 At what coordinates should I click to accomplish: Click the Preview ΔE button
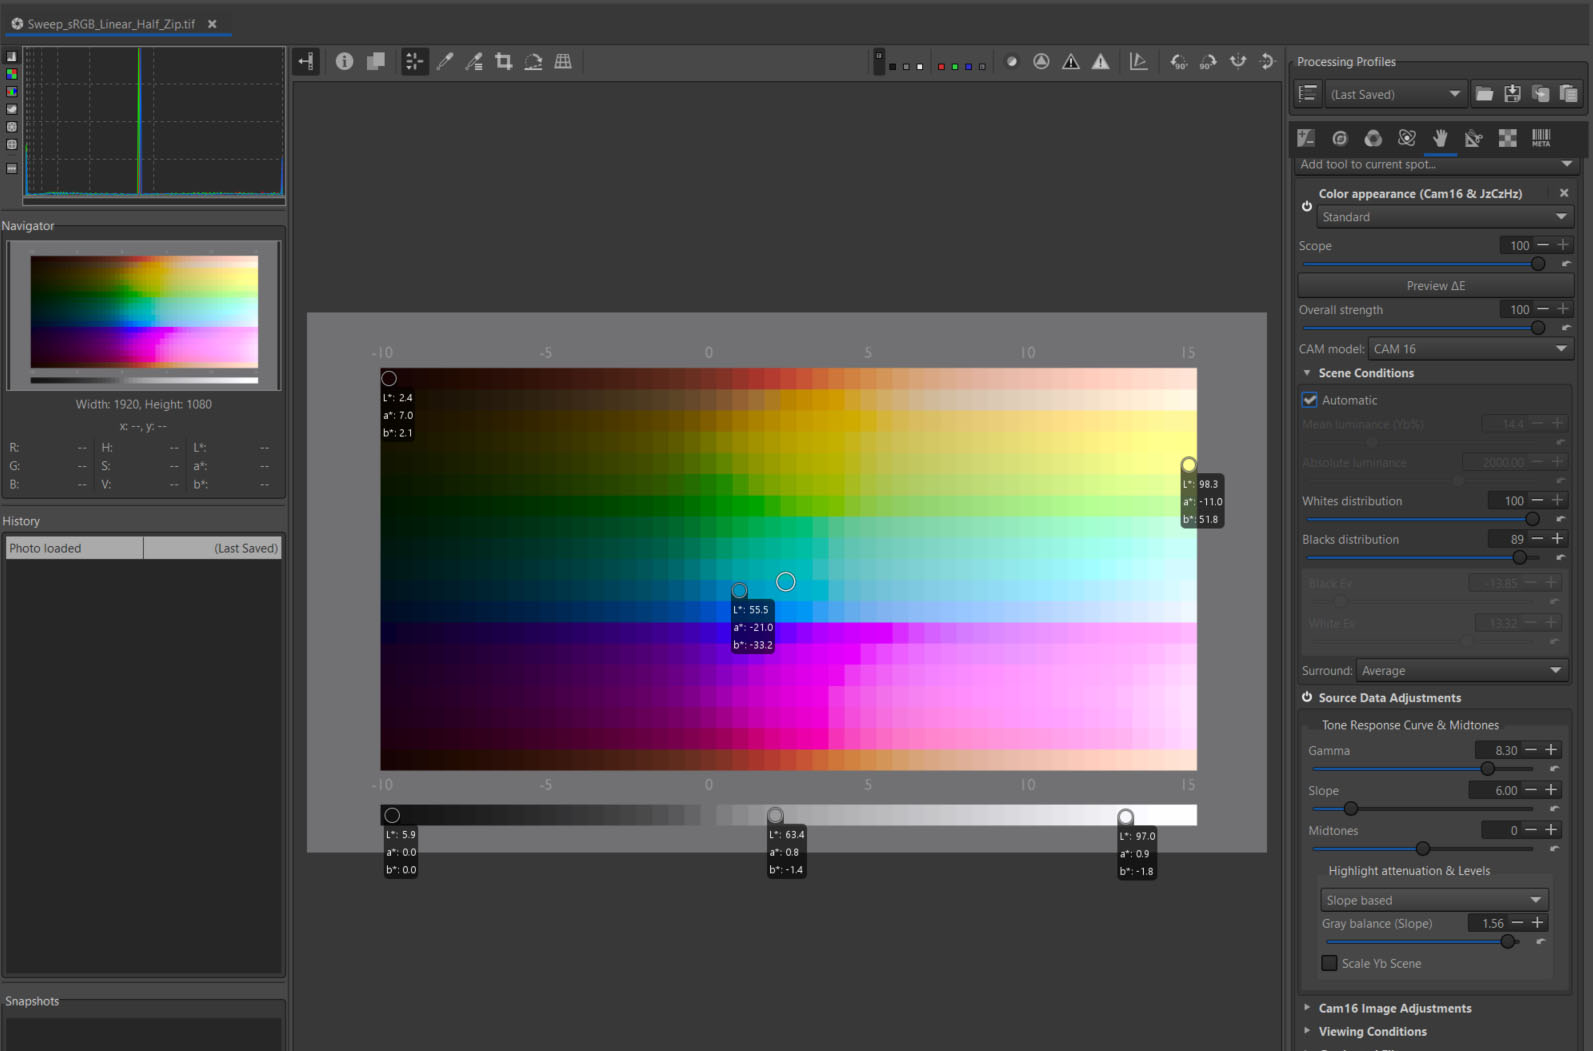point(1435,286)
